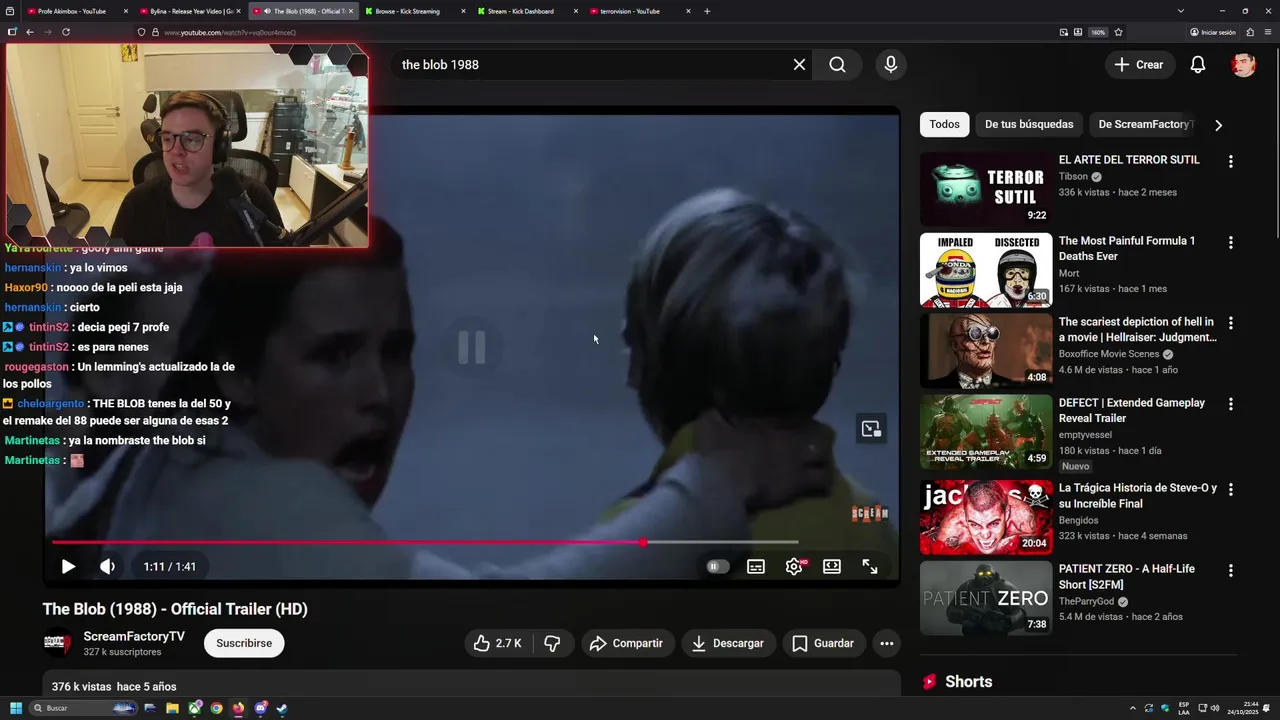1280x720 pixels.
Task: Click the Descargar button
Action: [728, 643]
